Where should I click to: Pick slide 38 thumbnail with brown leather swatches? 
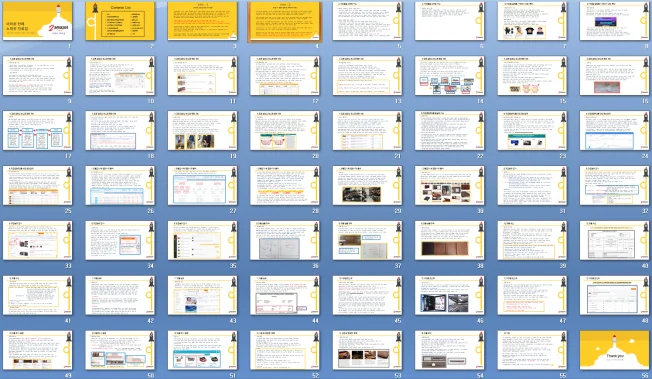click(449, 240)
